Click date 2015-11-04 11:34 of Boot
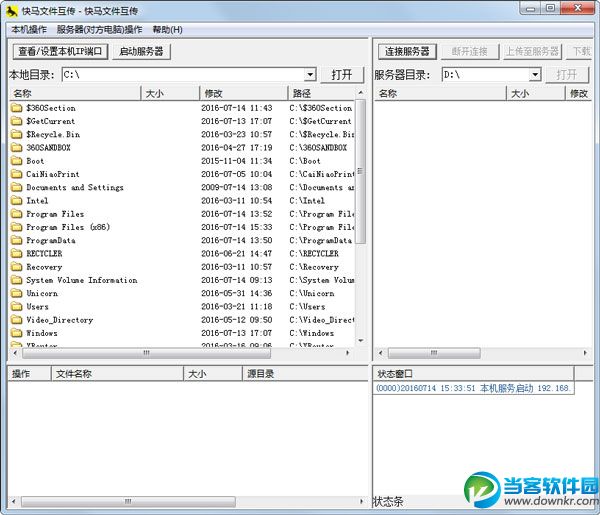 click(237, 161)
